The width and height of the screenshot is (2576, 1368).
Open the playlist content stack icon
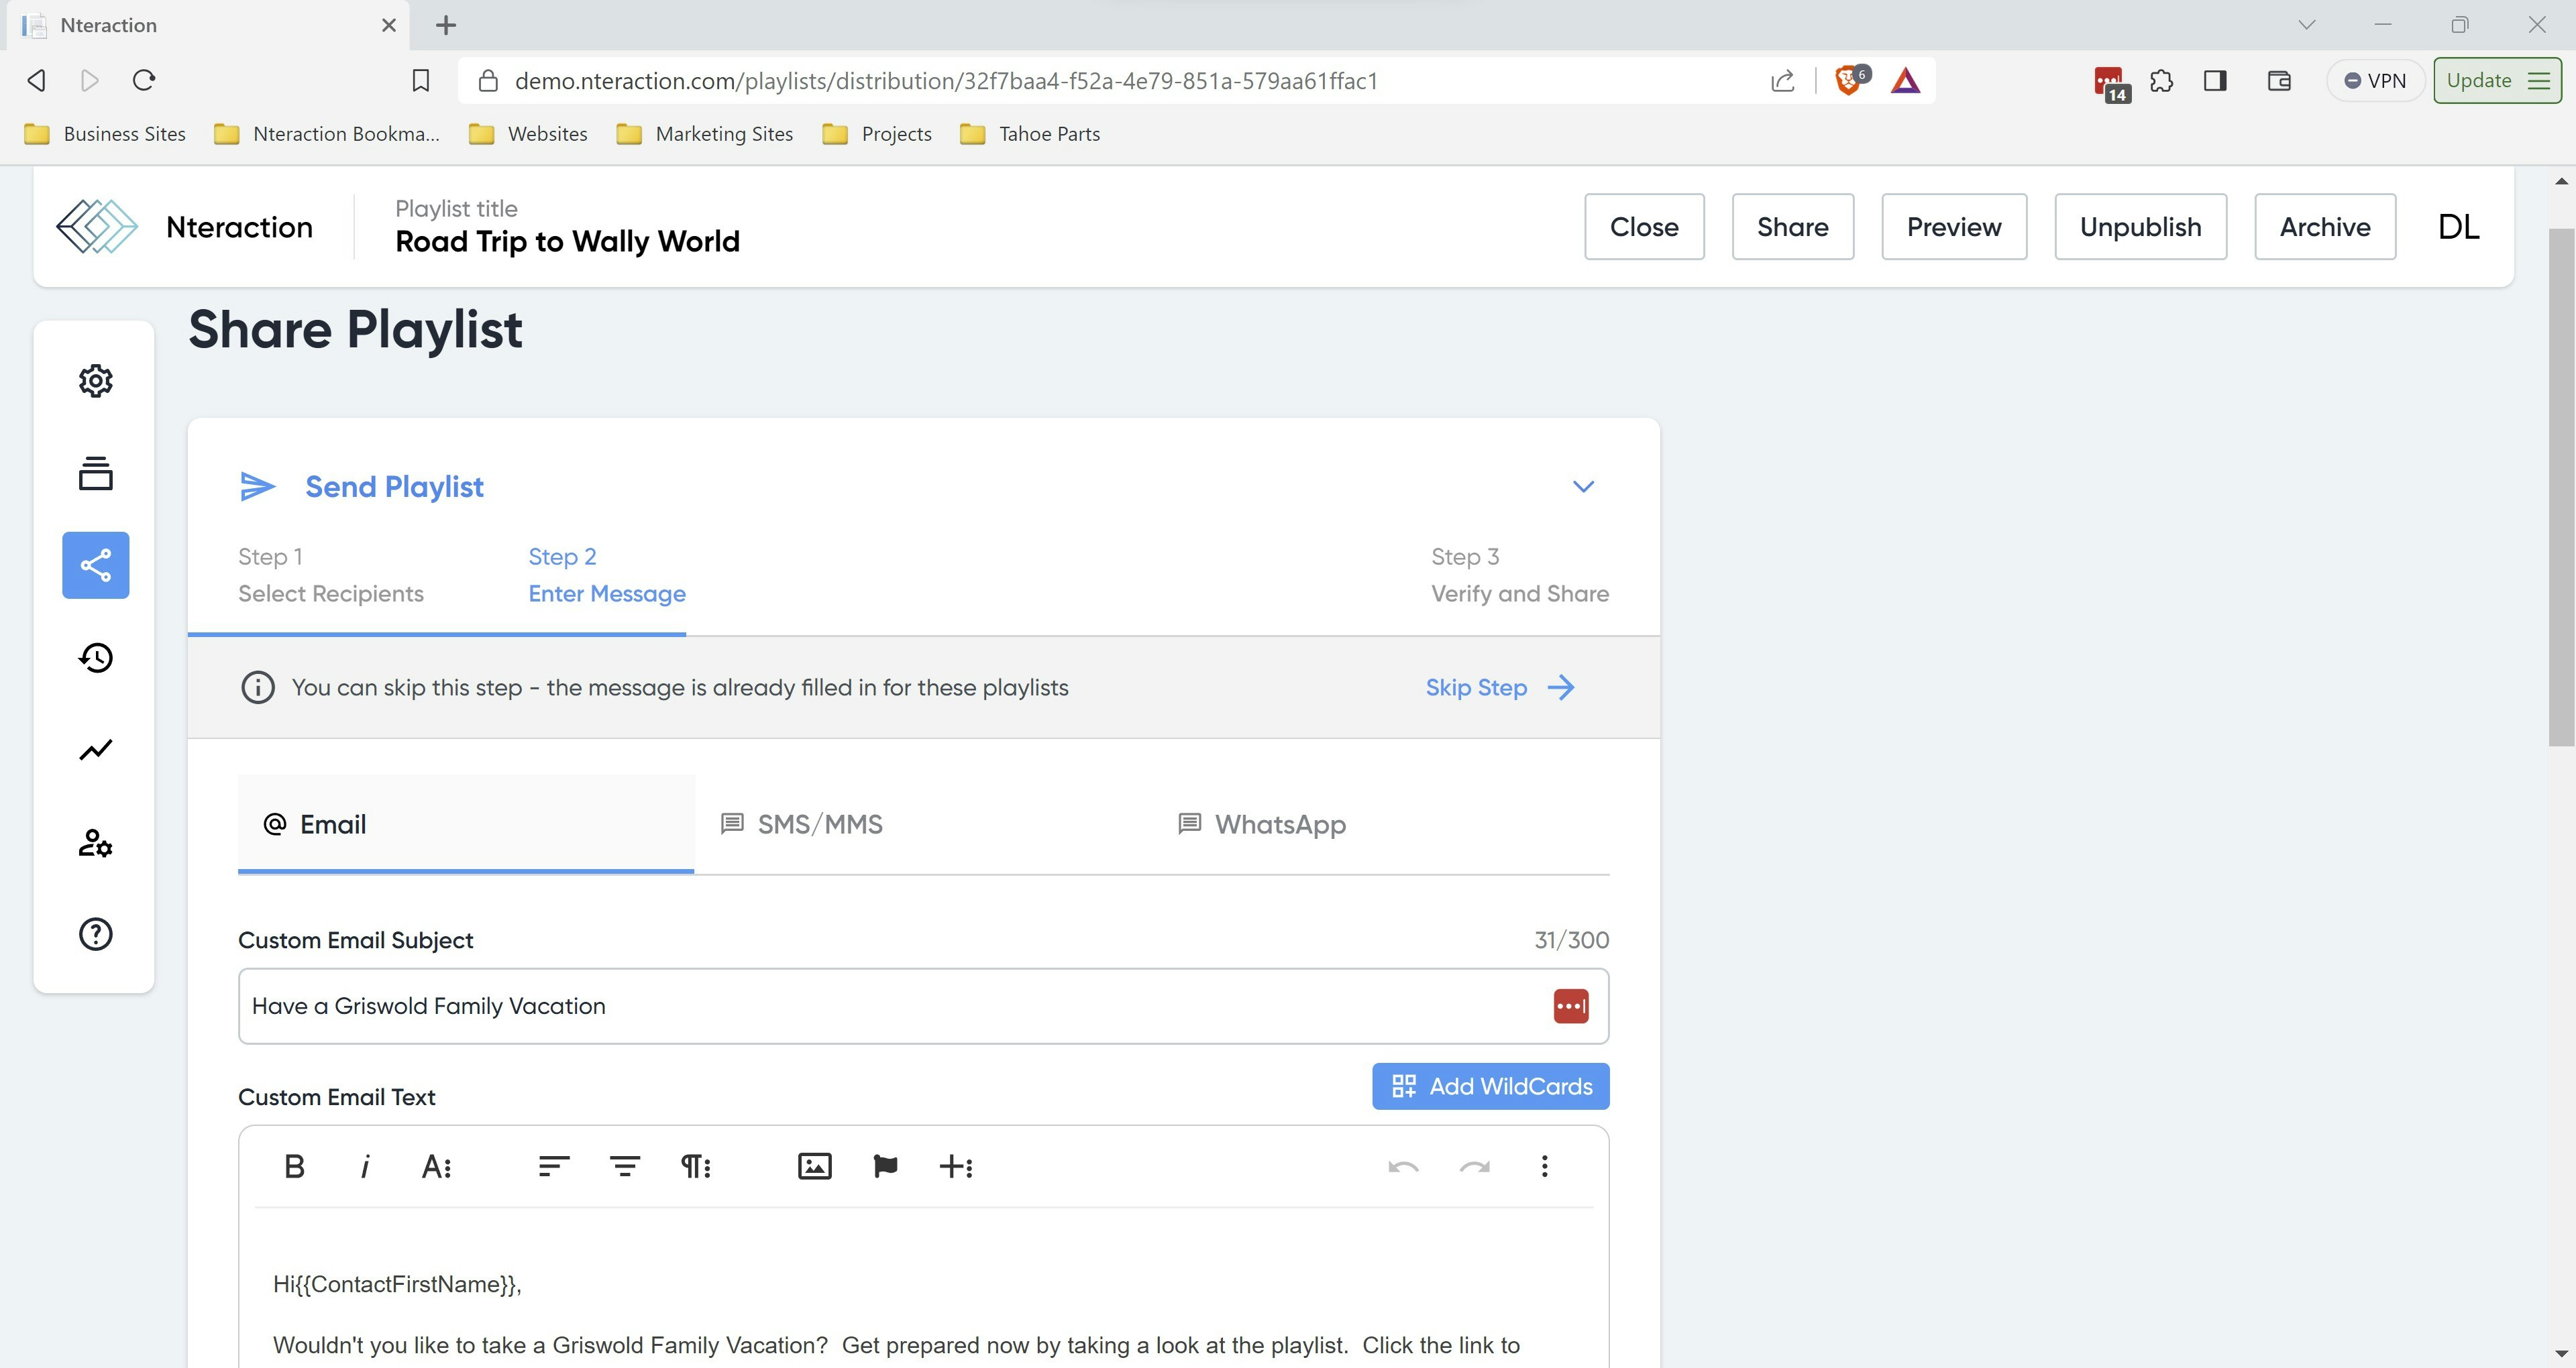(x=96, y=473)
